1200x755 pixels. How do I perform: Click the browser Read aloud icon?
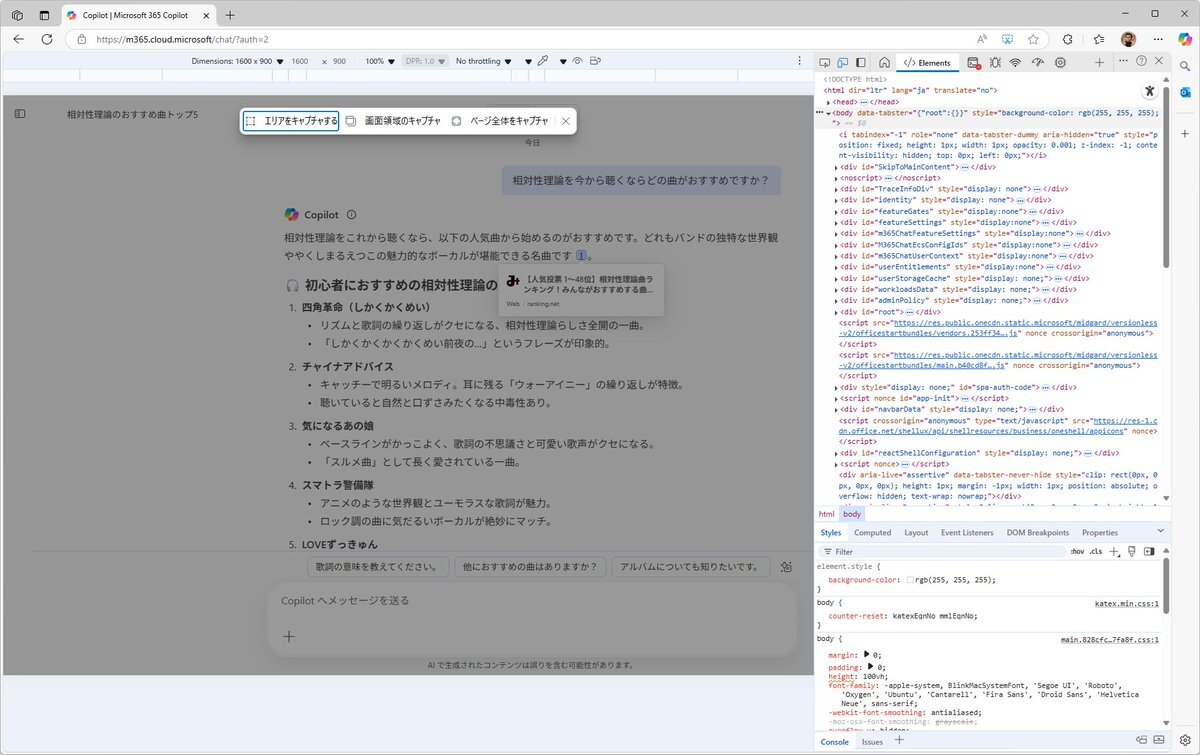(984, 39)
